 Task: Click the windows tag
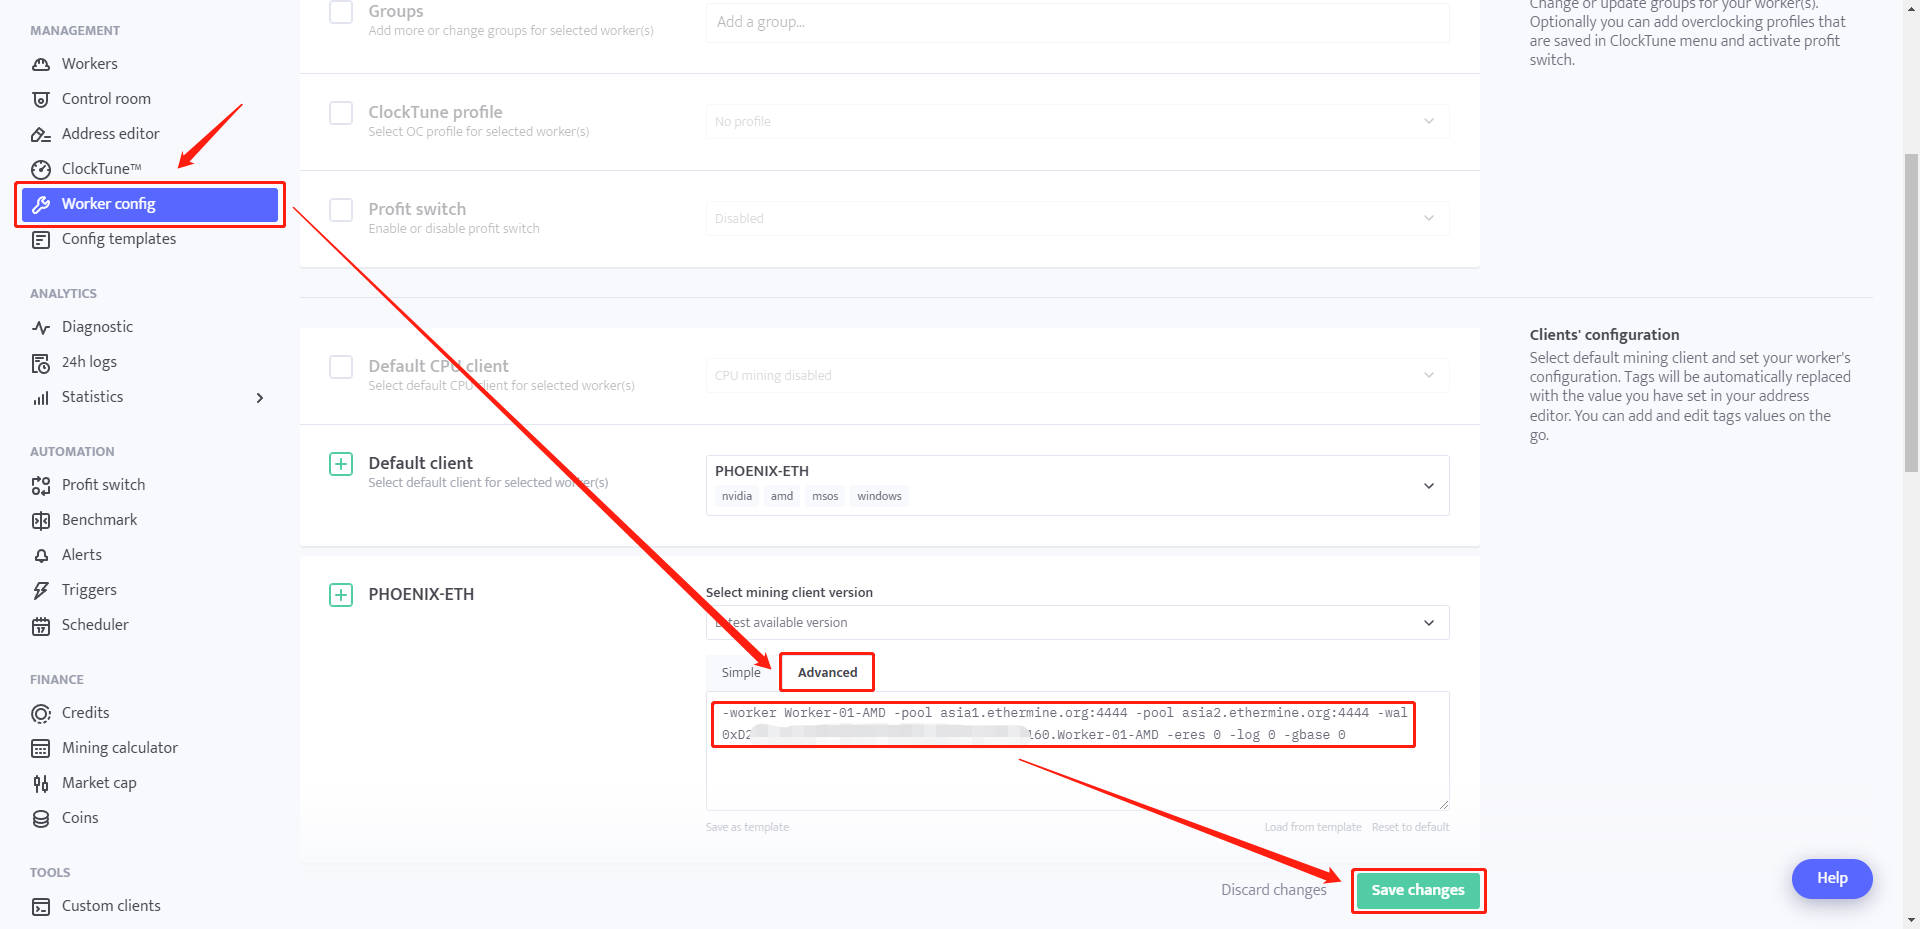[x=879, y=496]
